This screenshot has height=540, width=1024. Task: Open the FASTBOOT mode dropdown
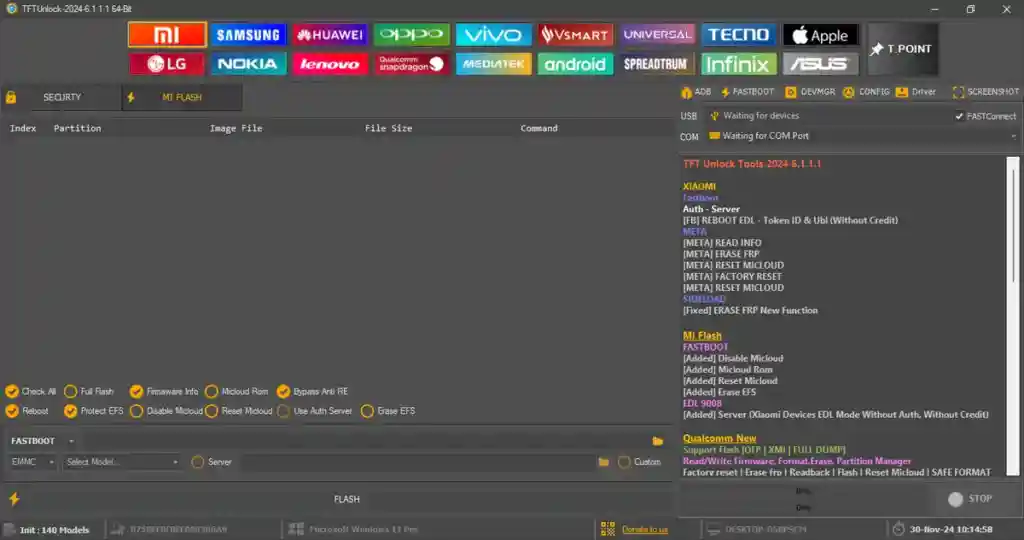pyautogui.click(x=42, y=441)
